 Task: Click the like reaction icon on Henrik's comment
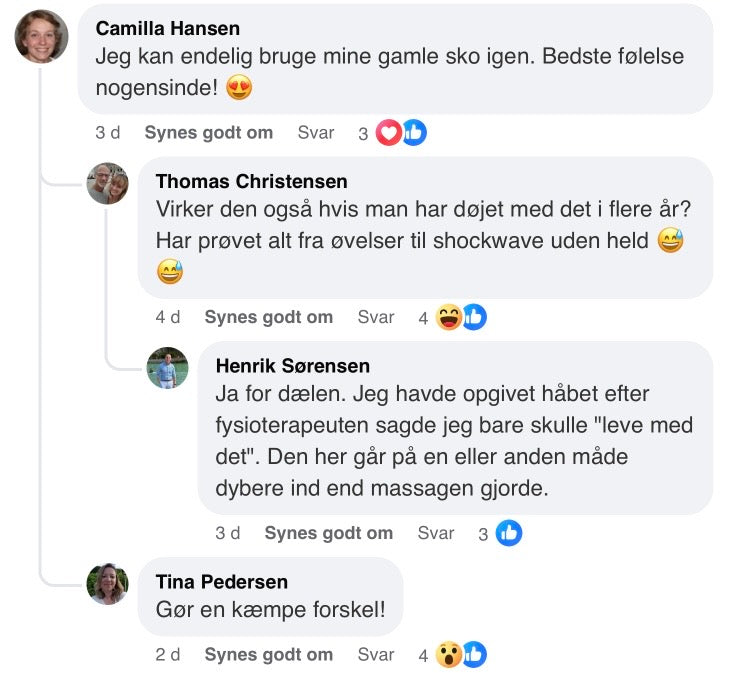[x=509, y=533]
